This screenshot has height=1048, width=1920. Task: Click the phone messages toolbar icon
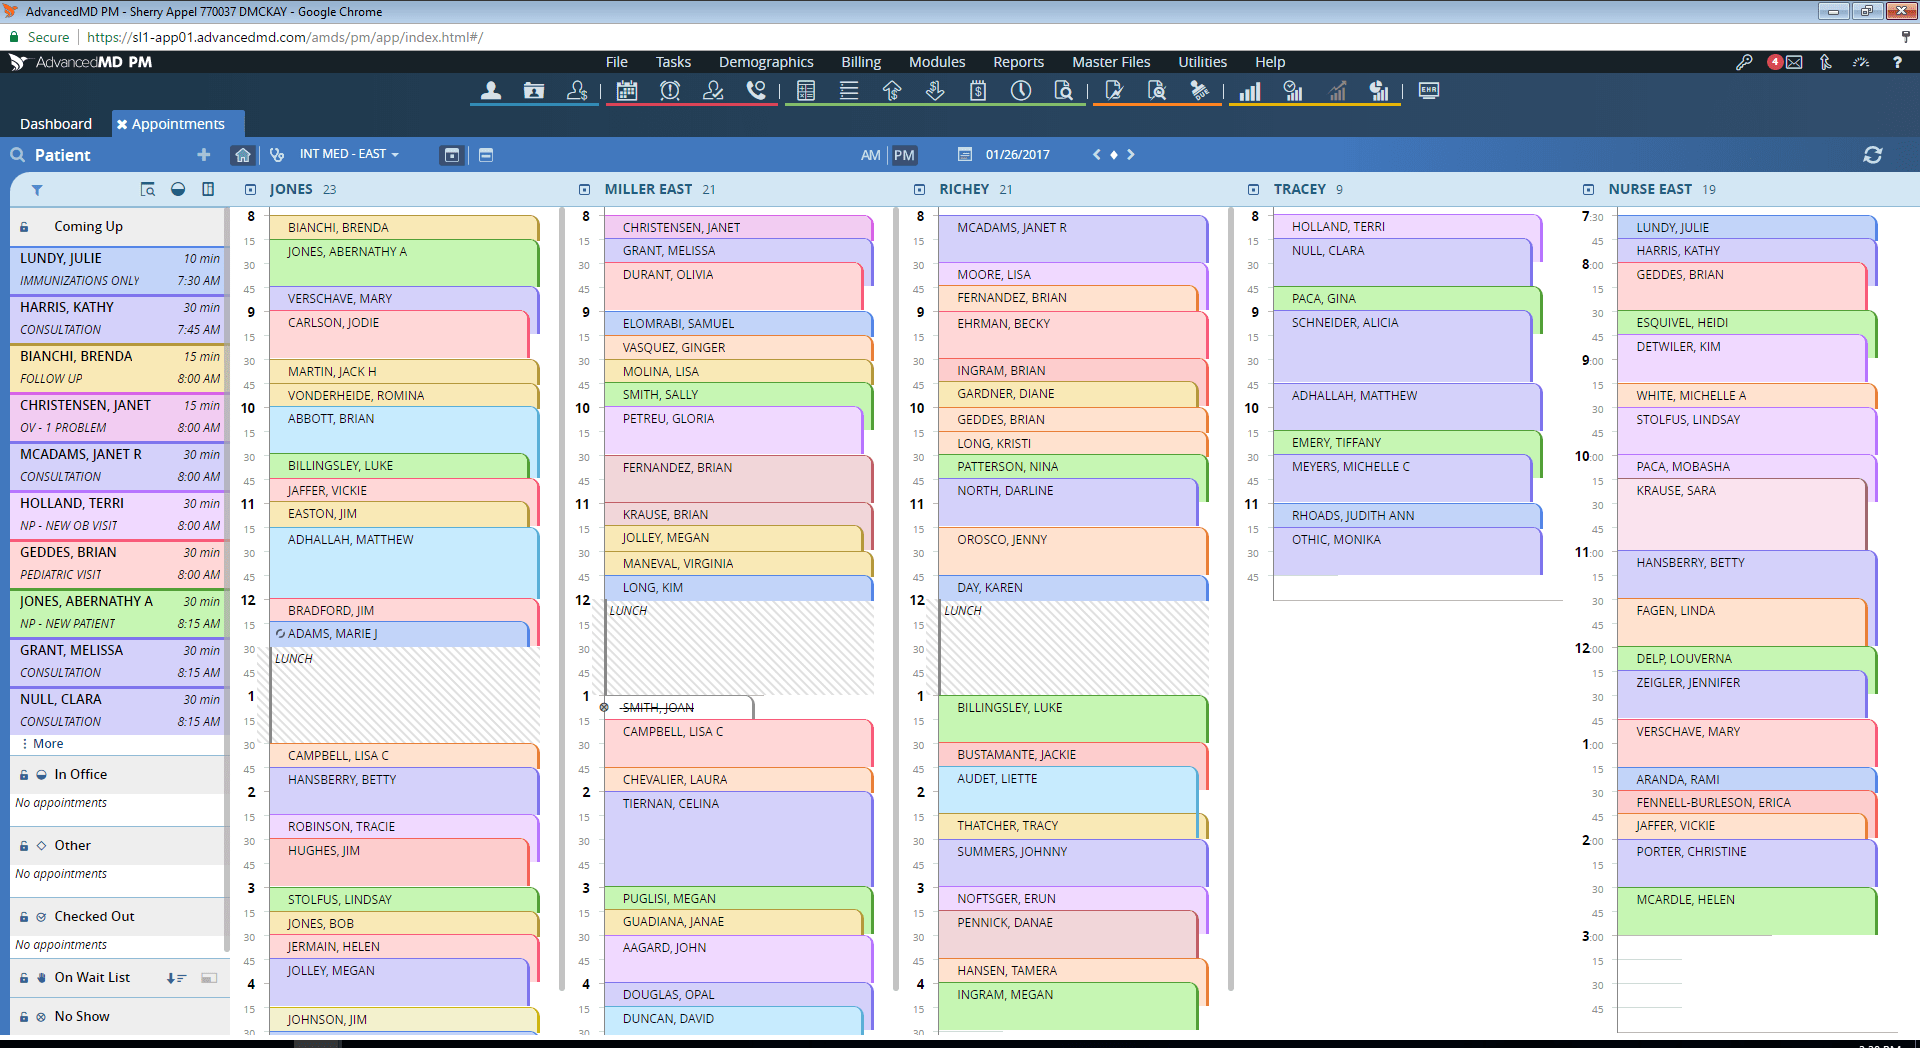[757, 91]
